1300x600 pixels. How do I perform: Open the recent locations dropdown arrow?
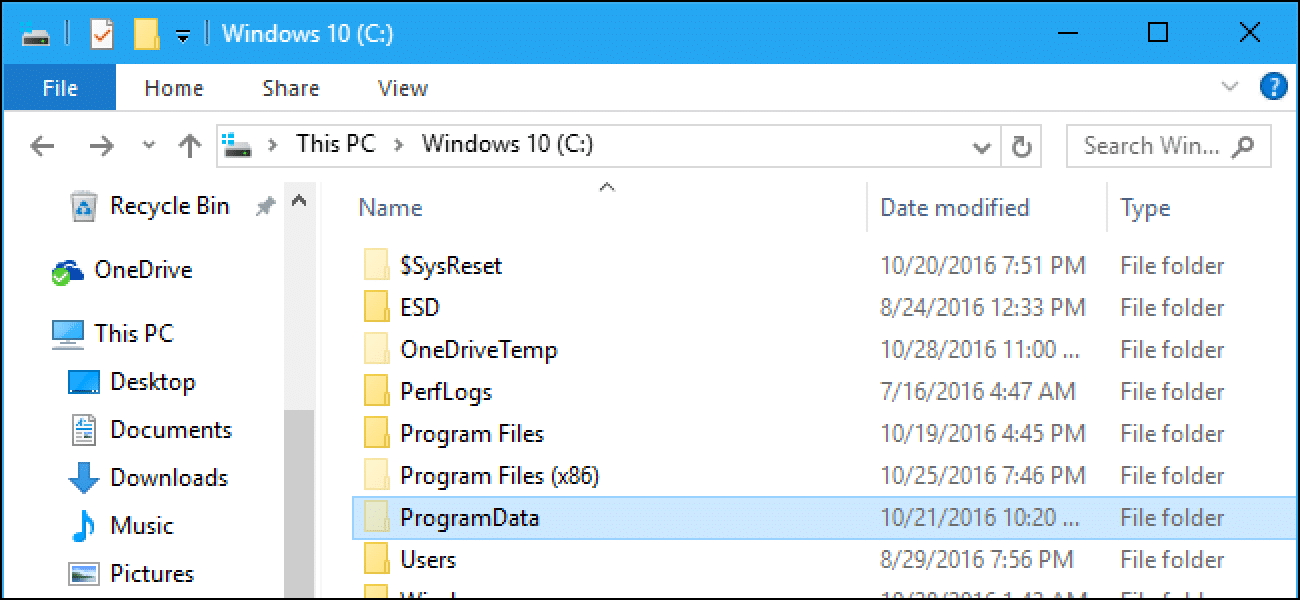point(148,146)
